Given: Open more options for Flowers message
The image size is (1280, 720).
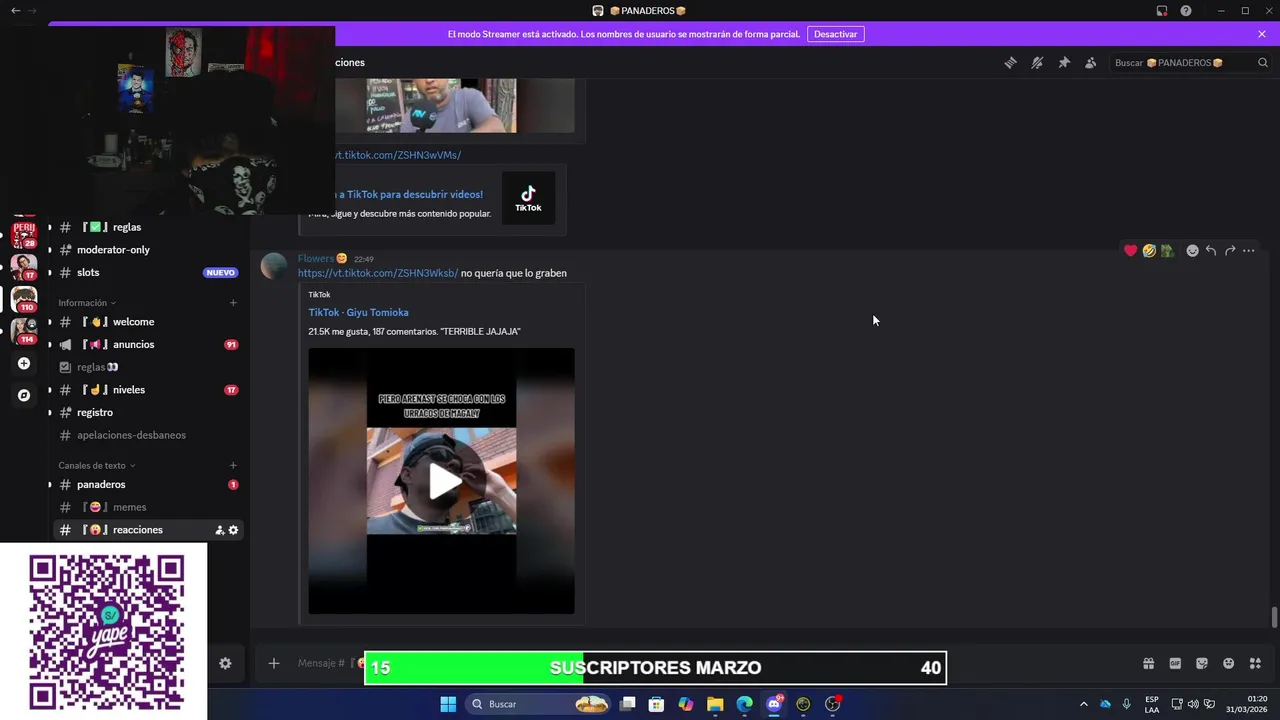Looking at the screenshot, I should [1249, 251].
